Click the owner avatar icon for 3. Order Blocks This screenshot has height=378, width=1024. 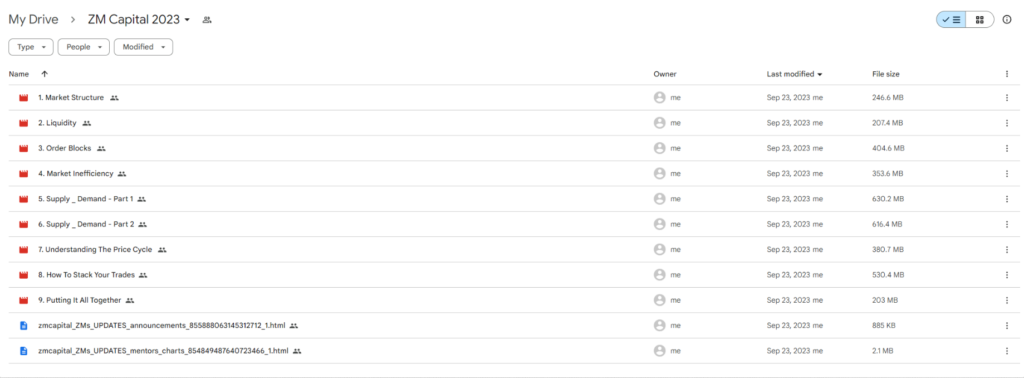click(x=660, y=148)
